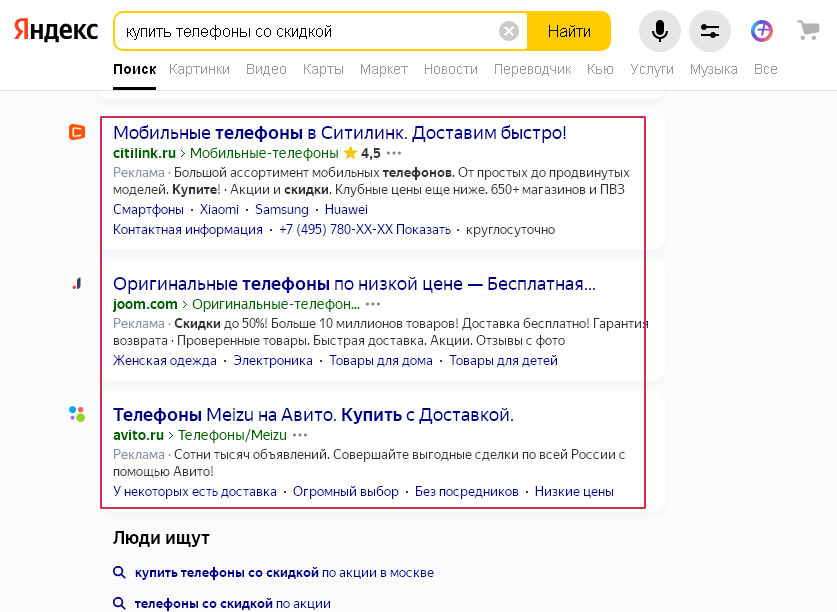Click the microphone voice search icon
Viewport: 837px width, 612px height.
point(660,31)
